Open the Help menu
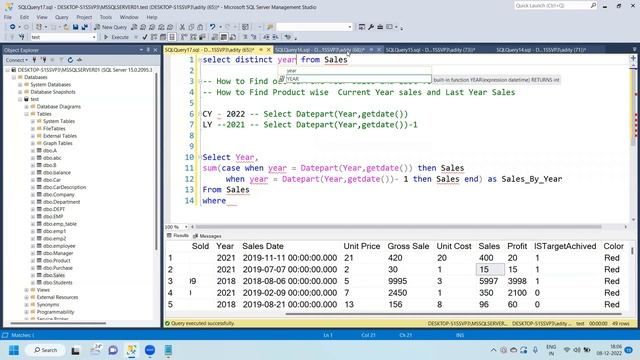This screenshot has width=640, height=360. pyautogui.click(x=152, y=17)
